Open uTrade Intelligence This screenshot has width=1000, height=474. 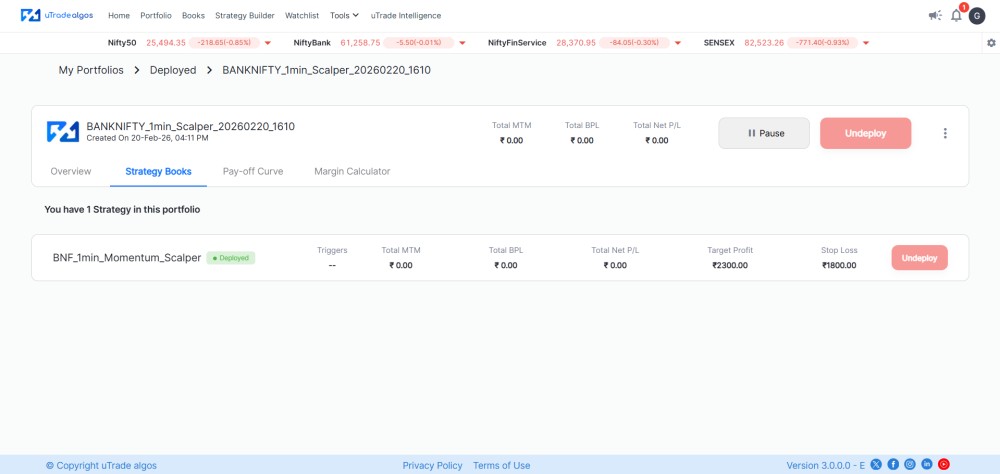[406, 15]
